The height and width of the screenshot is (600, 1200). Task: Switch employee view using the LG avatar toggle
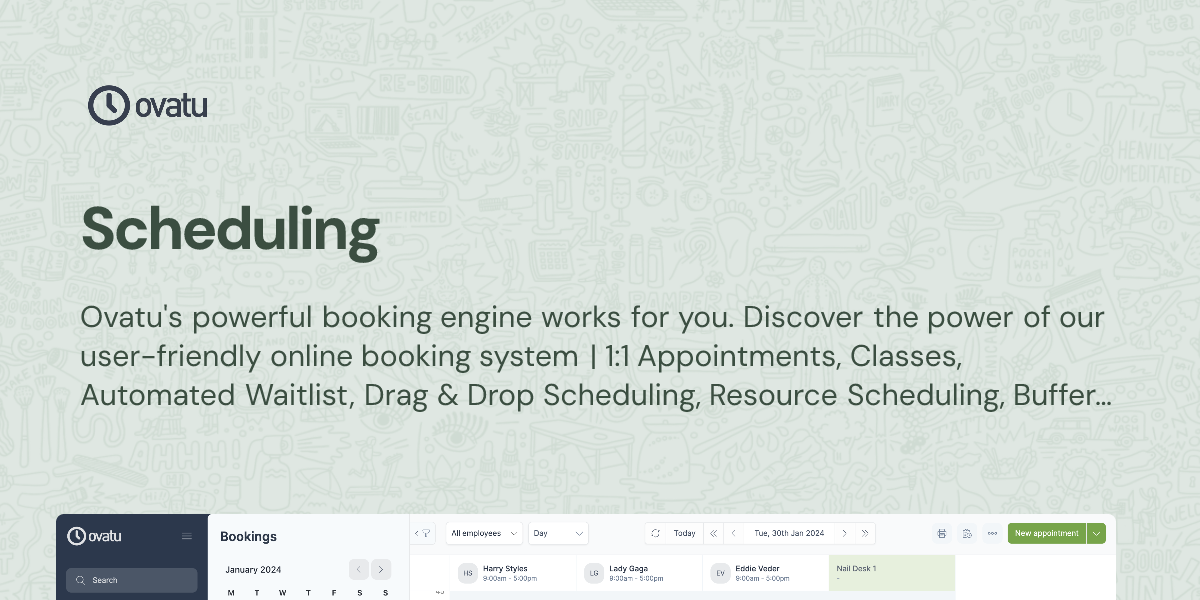coord(594,572)
